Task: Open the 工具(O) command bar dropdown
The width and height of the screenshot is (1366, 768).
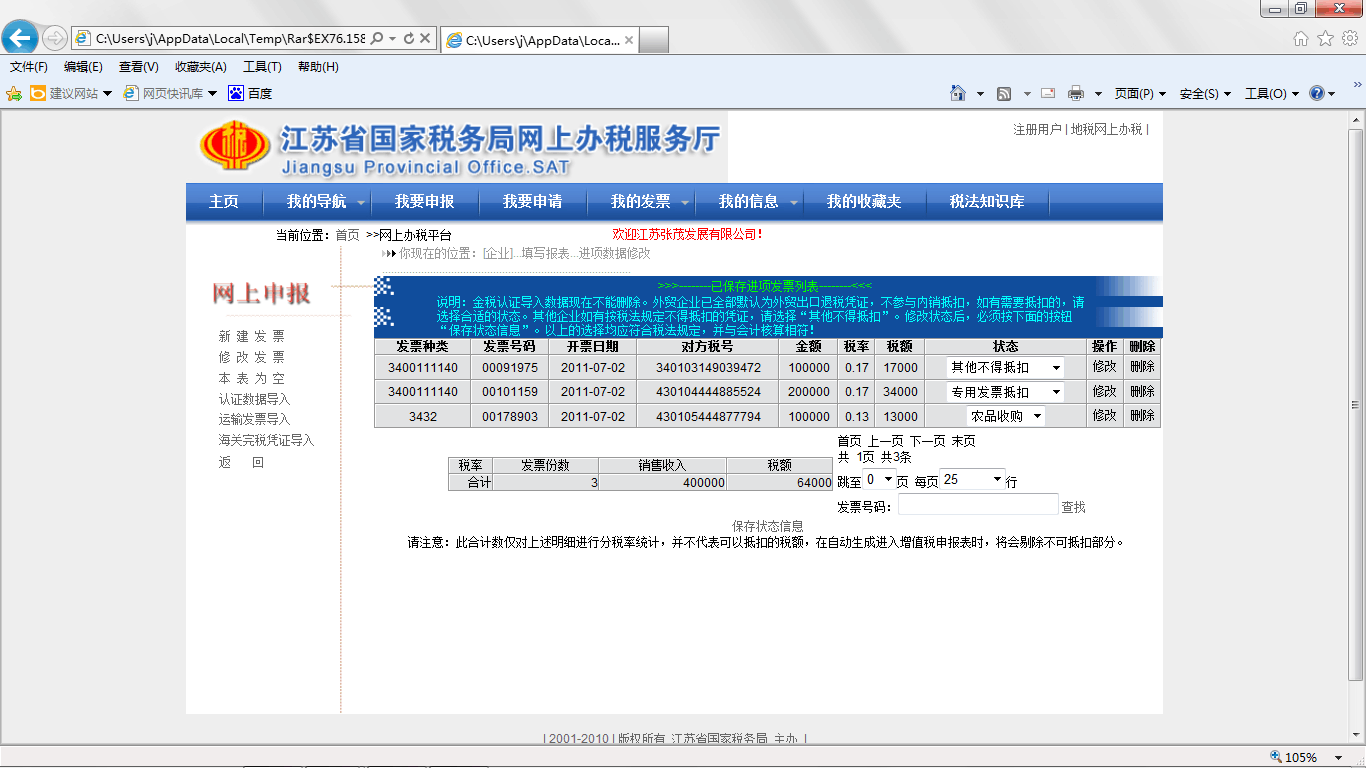Action: click(1271, 93)
